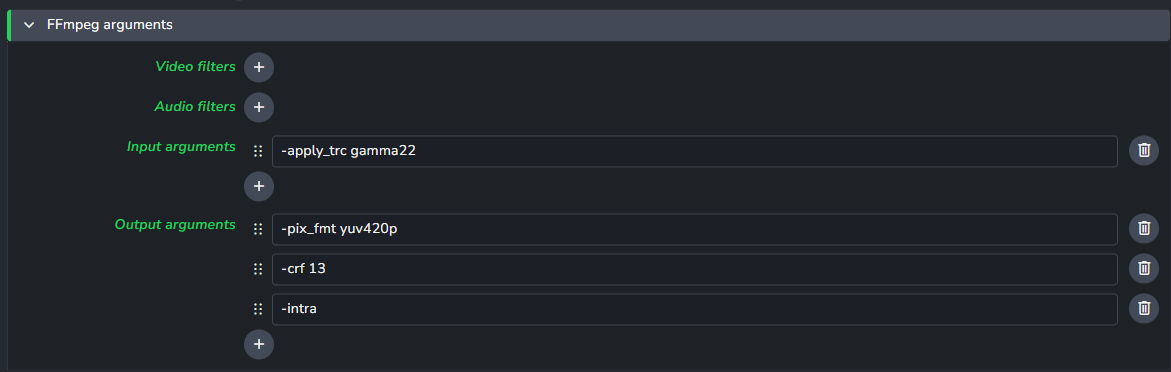Image resolution: width=1171 pixels, height=372 pixels.
Task: Click the Input arguments label
Action: pyautogui.click(x=181, y=146)
